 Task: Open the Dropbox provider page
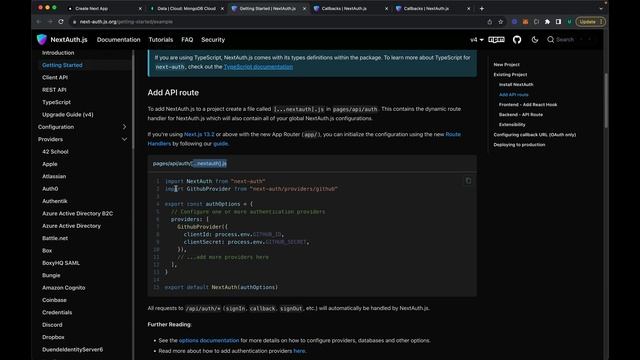(x=53, y=337)
